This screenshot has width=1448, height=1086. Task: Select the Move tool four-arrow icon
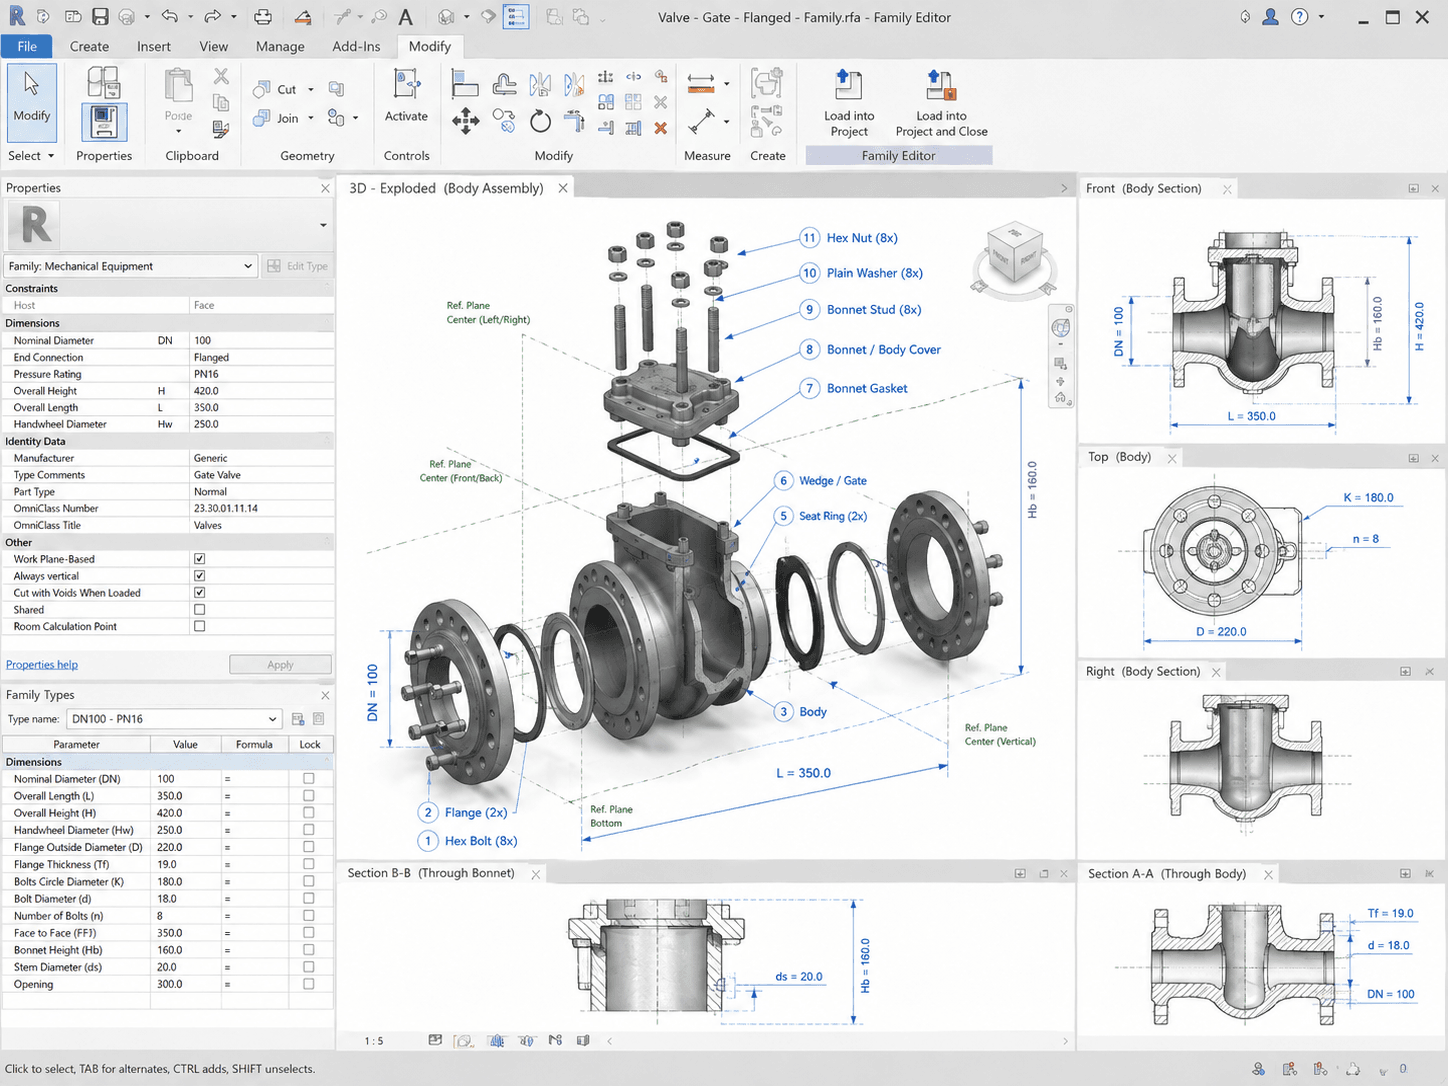pyautogui.click(x=465, y=122)
